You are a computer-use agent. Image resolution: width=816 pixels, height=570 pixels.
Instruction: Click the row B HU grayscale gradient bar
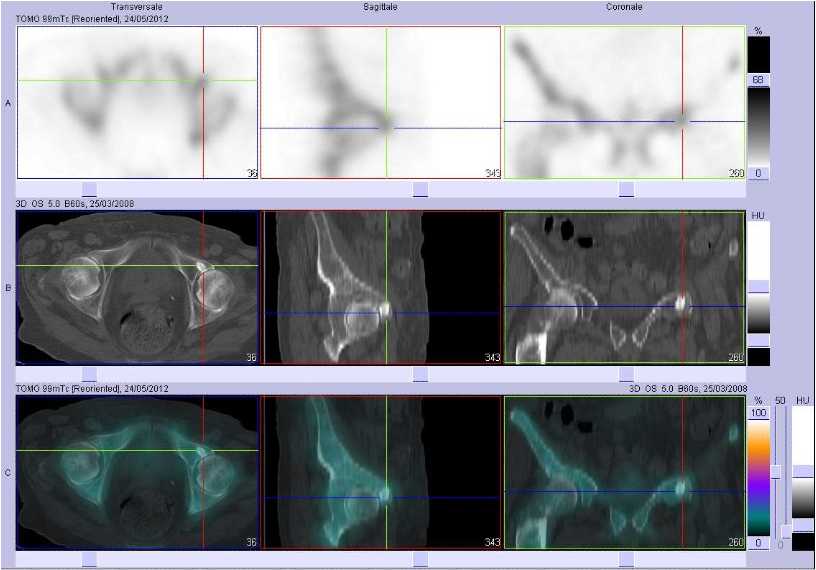tap(758, 313)
